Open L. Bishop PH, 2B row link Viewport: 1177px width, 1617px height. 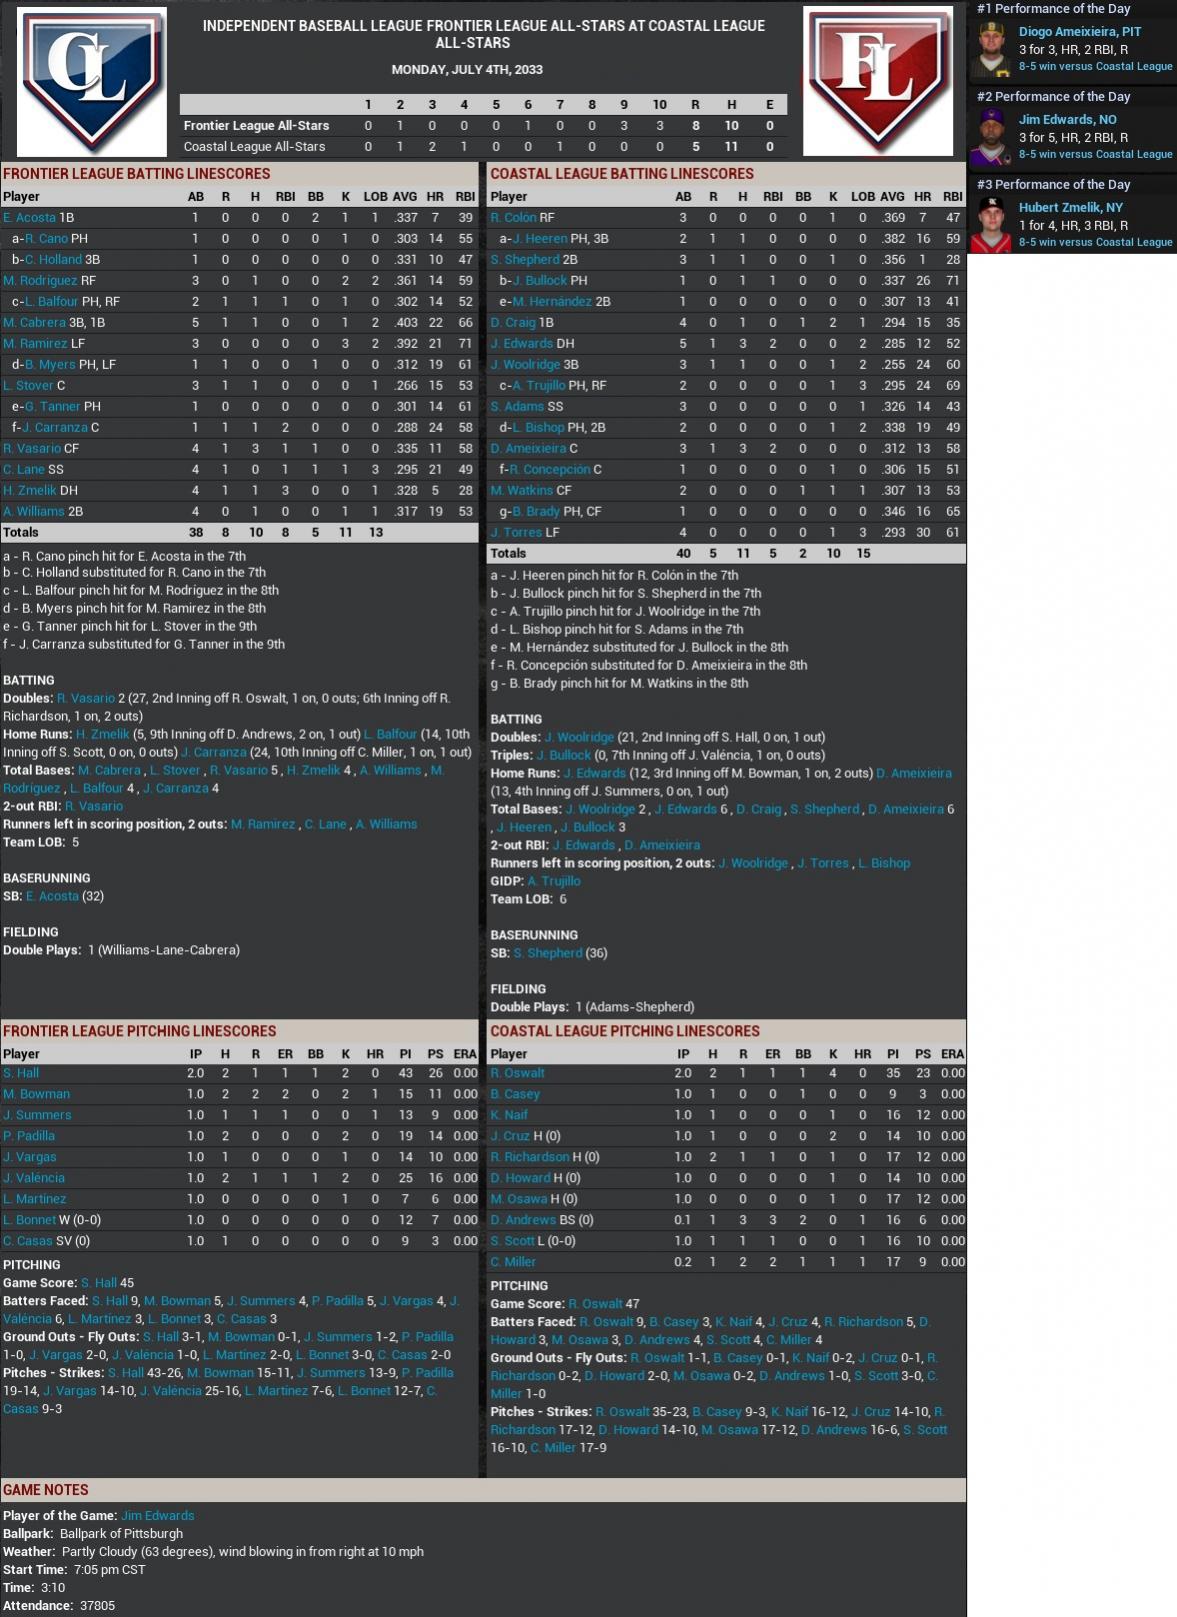(538, 427)
